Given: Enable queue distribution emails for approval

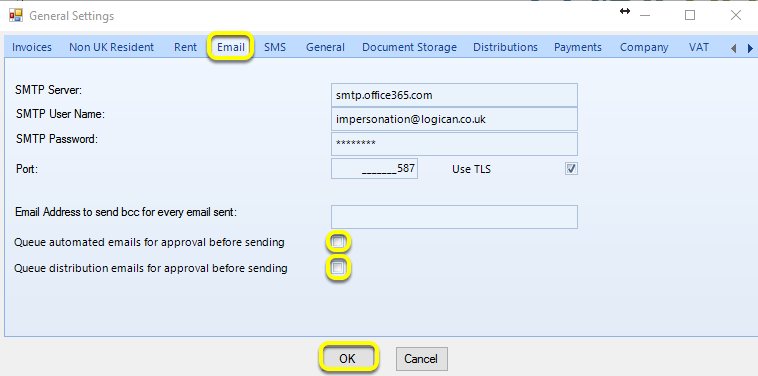Looking at the screenshot, I should pos(338,267).
